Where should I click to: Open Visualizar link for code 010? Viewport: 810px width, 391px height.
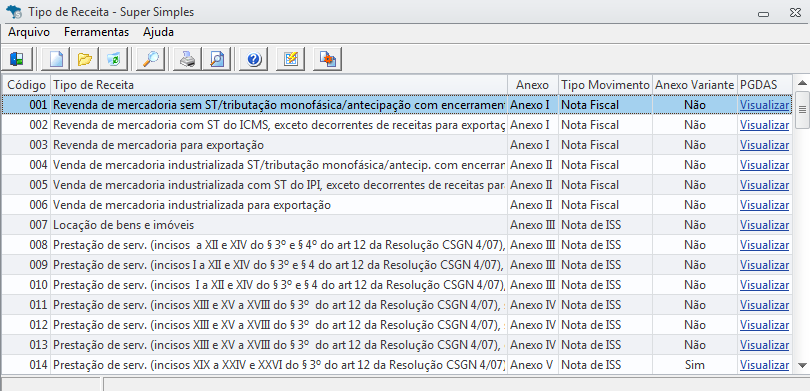pos(764,285)
